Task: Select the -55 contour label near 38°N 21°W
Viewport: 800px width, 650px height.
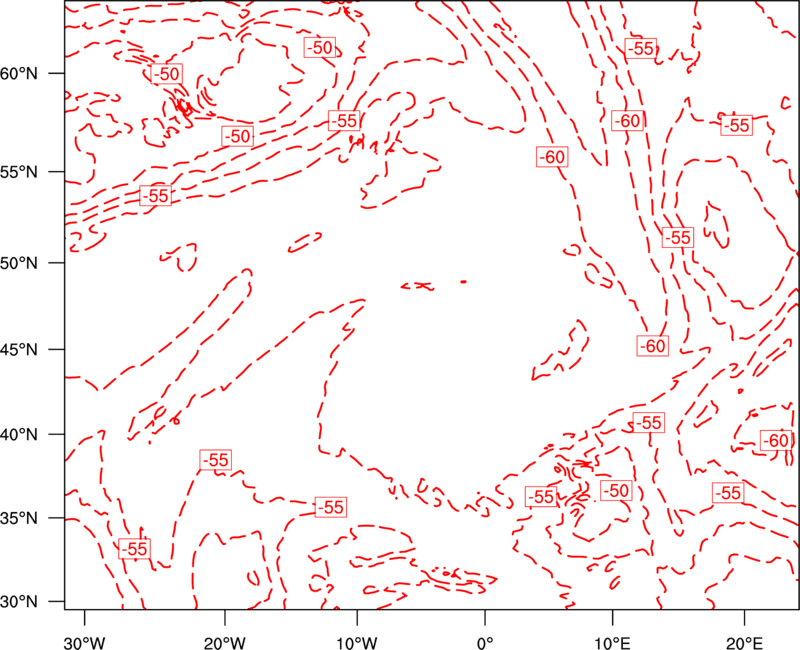Action: point(216,460)
